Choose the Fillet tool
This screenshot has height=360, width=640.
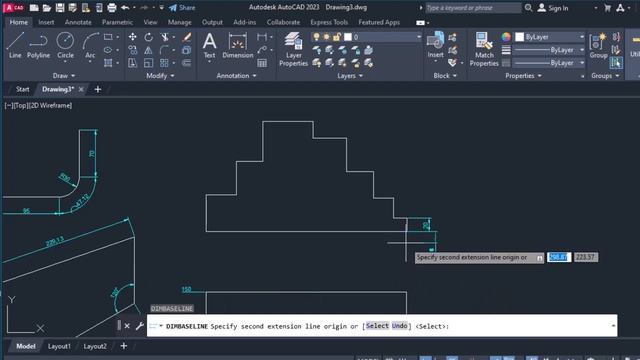click(x=164, y=50)
